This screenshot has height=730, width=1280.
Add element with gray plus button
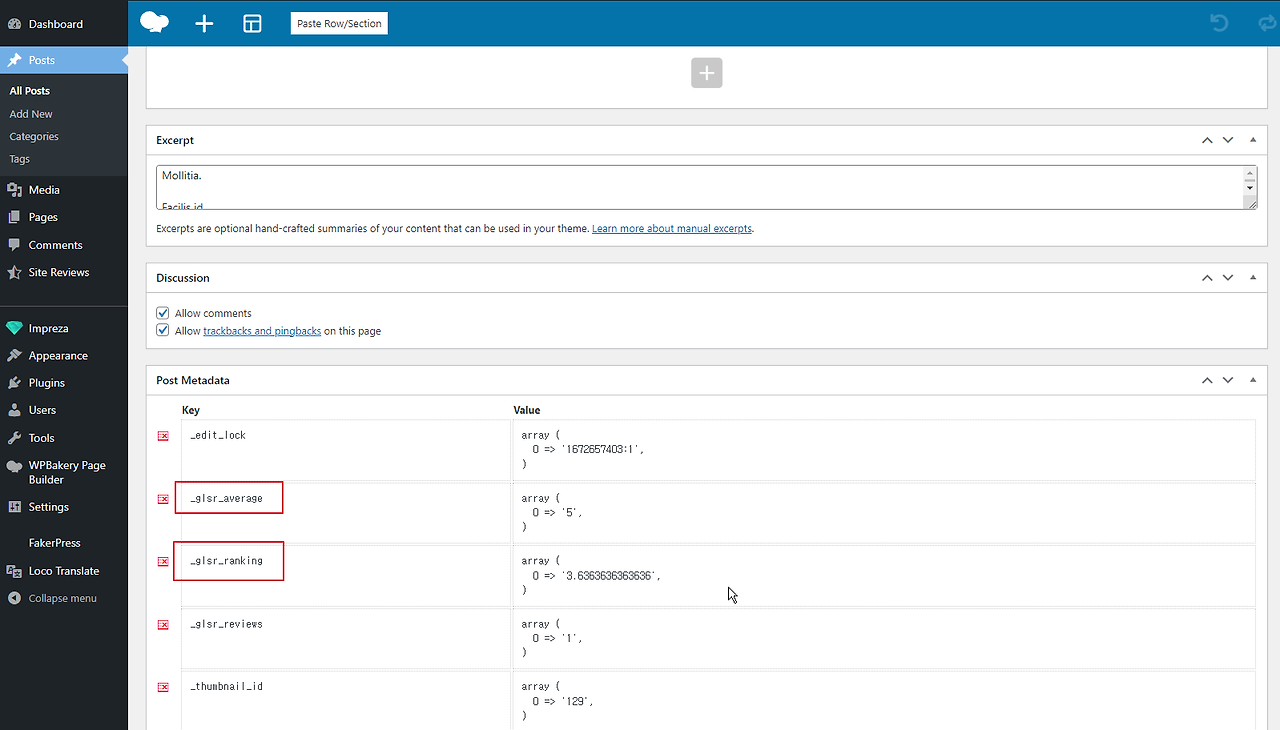[x=706, y=73]
